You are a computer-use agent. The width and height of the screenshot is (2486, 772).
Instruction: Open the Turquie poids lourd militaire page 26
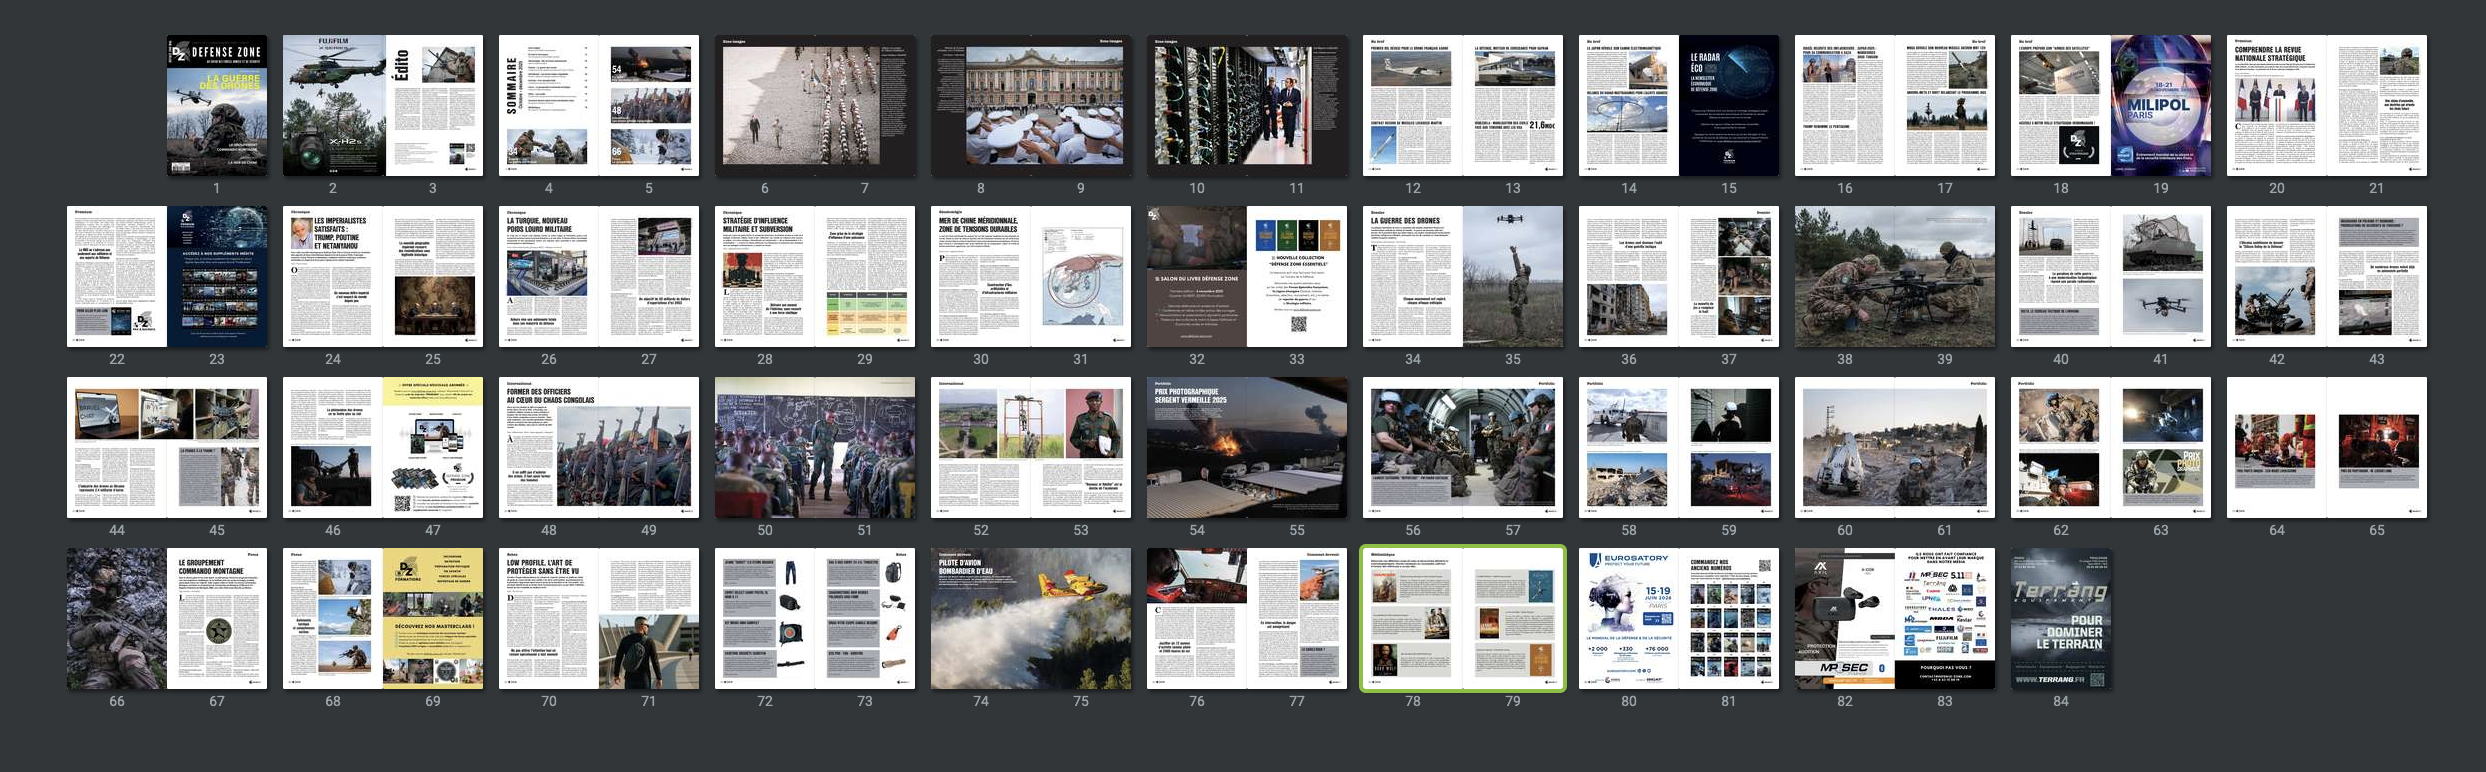548,277
